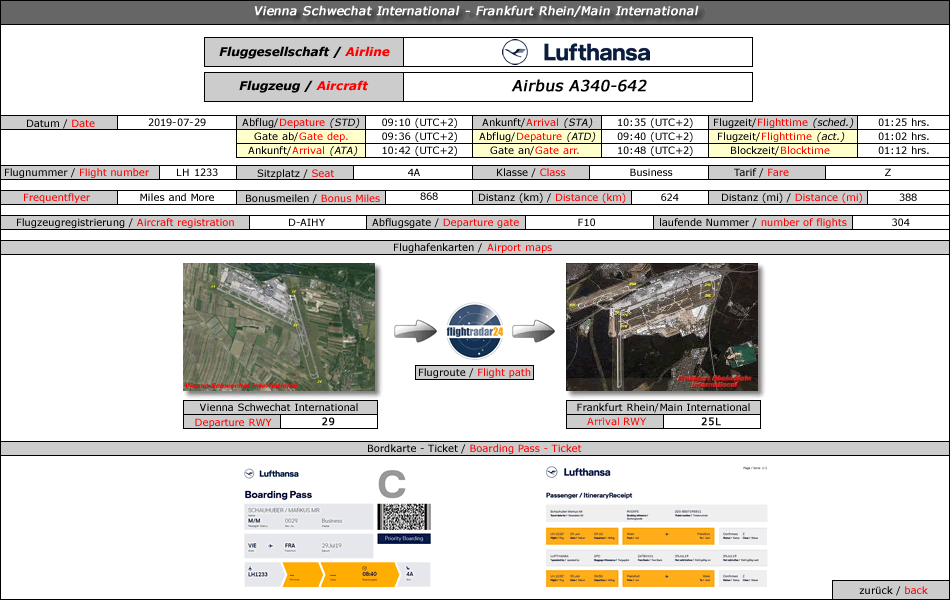This screenshot has height=600, width=950.
Task: Click the large C boarding group letter
Action: pos(391,485)
